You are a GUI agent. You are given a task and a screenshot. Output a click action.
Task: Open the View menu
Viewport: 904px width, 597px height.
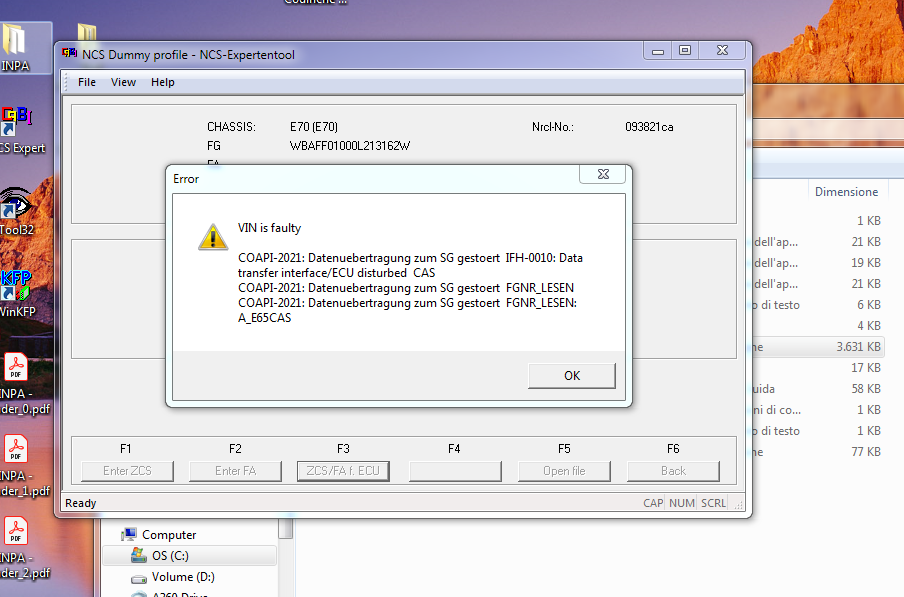[x=123, y=82]
